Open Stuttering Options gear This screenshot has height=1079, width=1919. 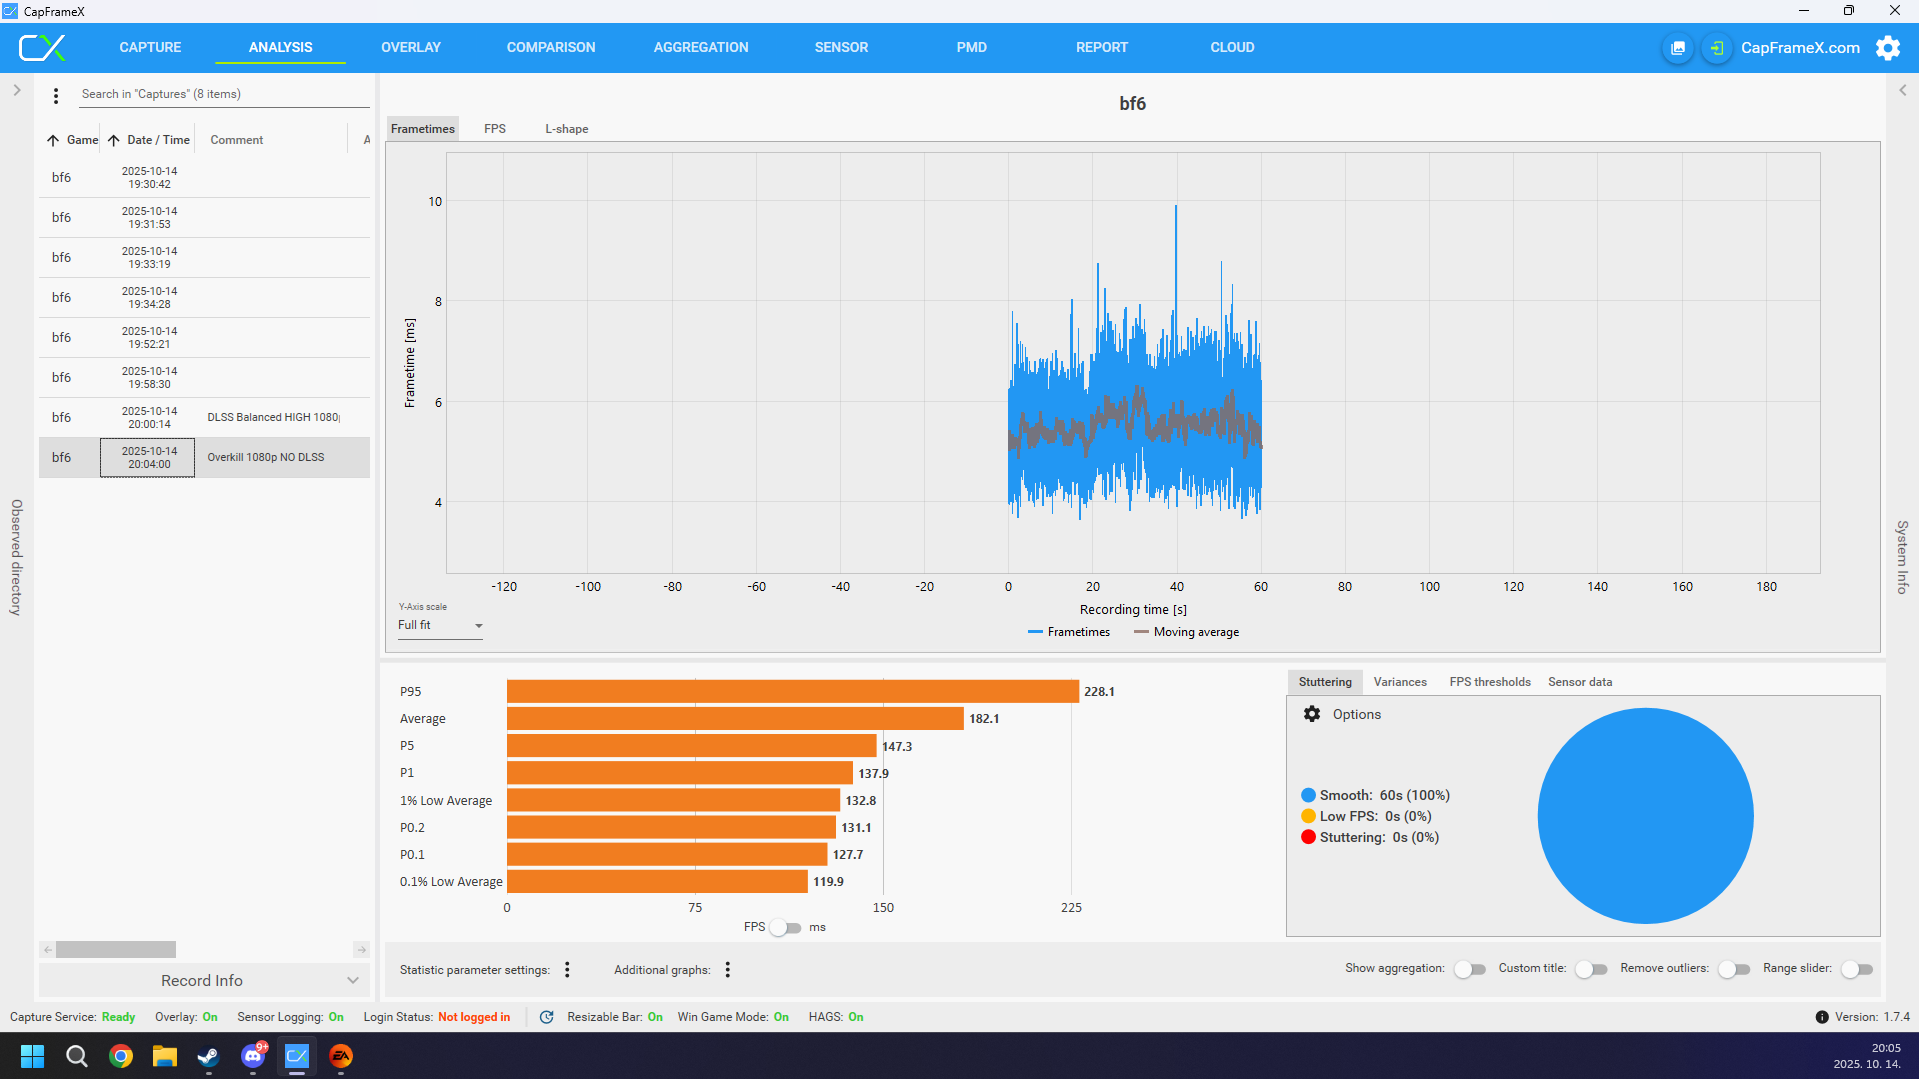[1312, 714]
